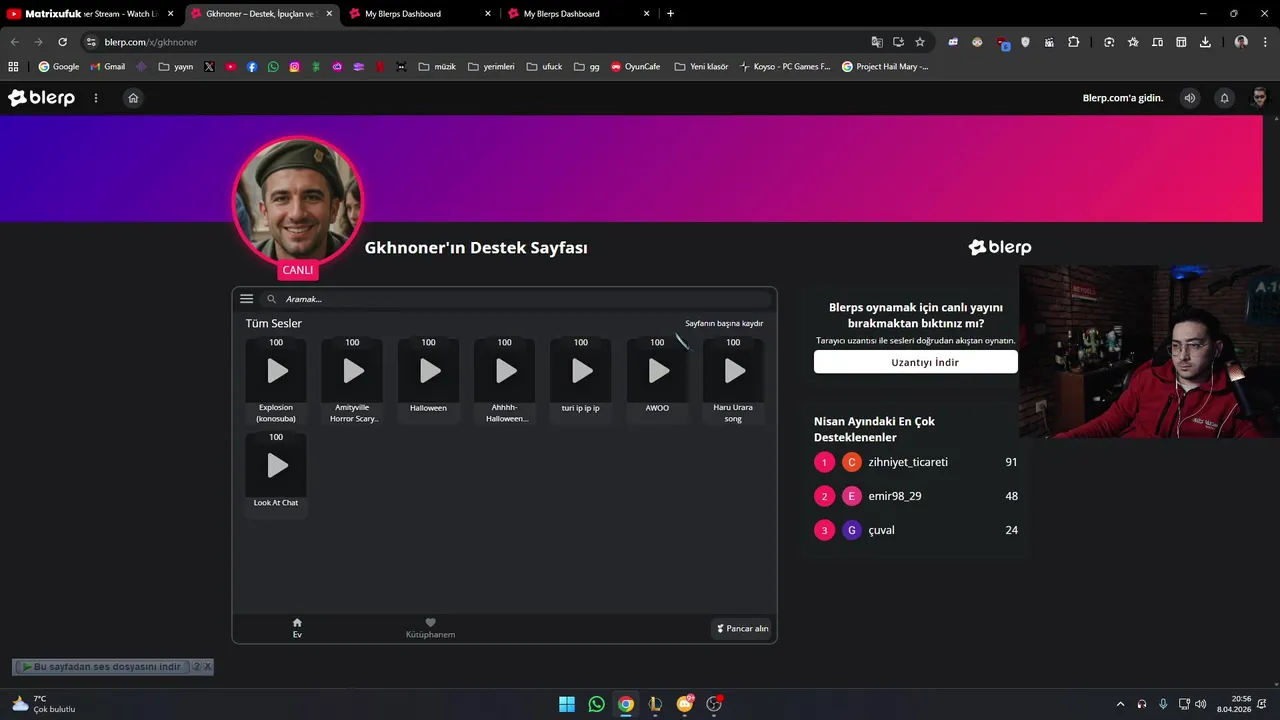Open the Chrome profile avatar
The height and width of the screenshot is (720, 1280).
[x=1241, y=42]
